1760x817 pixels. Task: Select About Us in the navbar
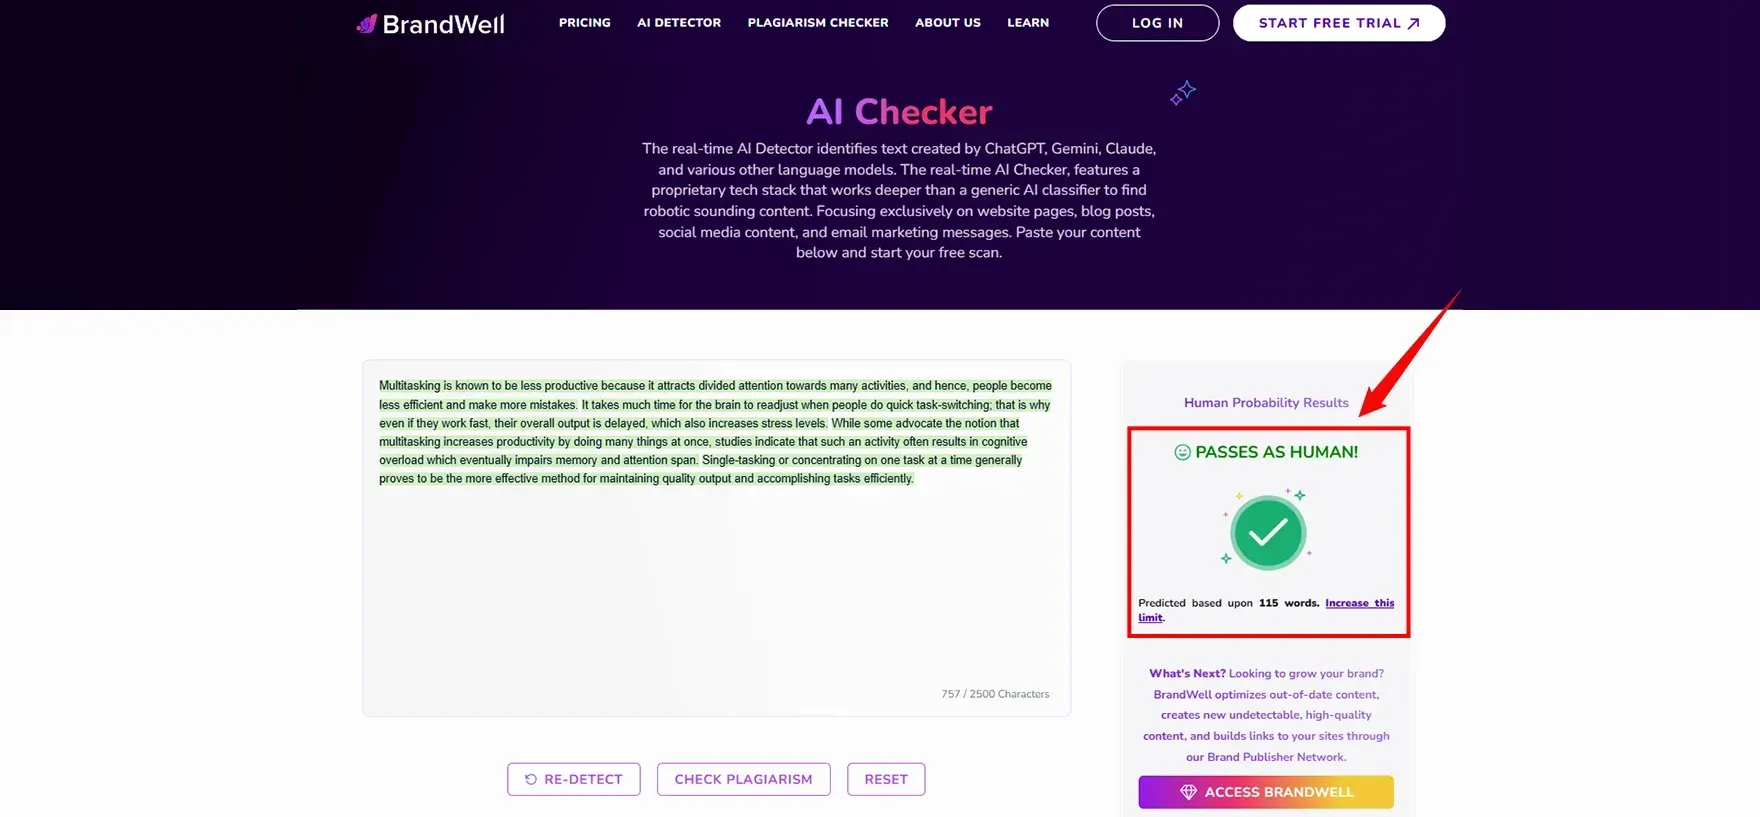pyautogui.click(x=947, y=23)
